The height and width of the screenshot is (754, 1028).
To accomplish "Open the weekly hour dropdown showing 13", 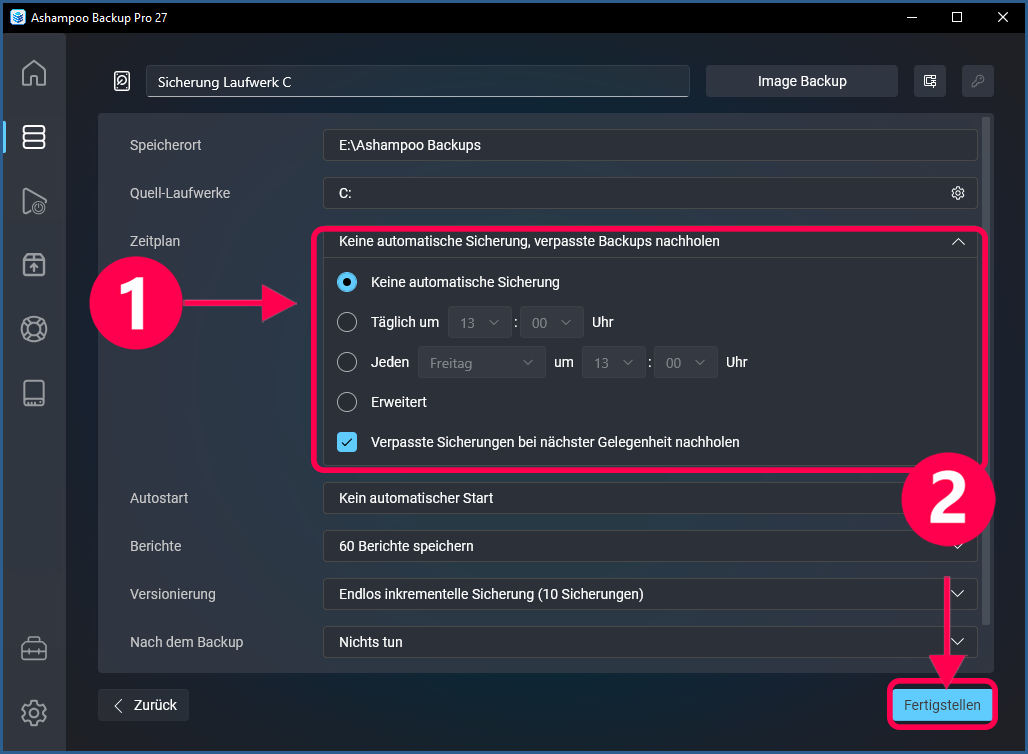I will [x=614, y=363].
